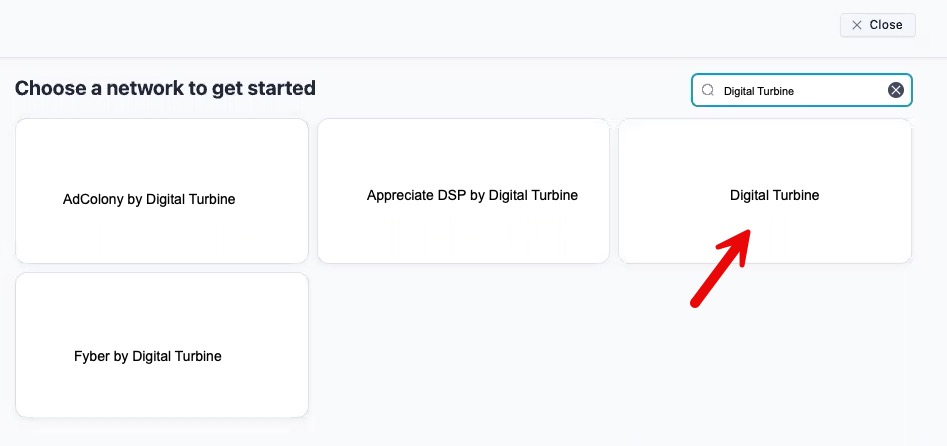Click the blank header bar left of Close
947x446 pixels.
click(x=417, y=27)
